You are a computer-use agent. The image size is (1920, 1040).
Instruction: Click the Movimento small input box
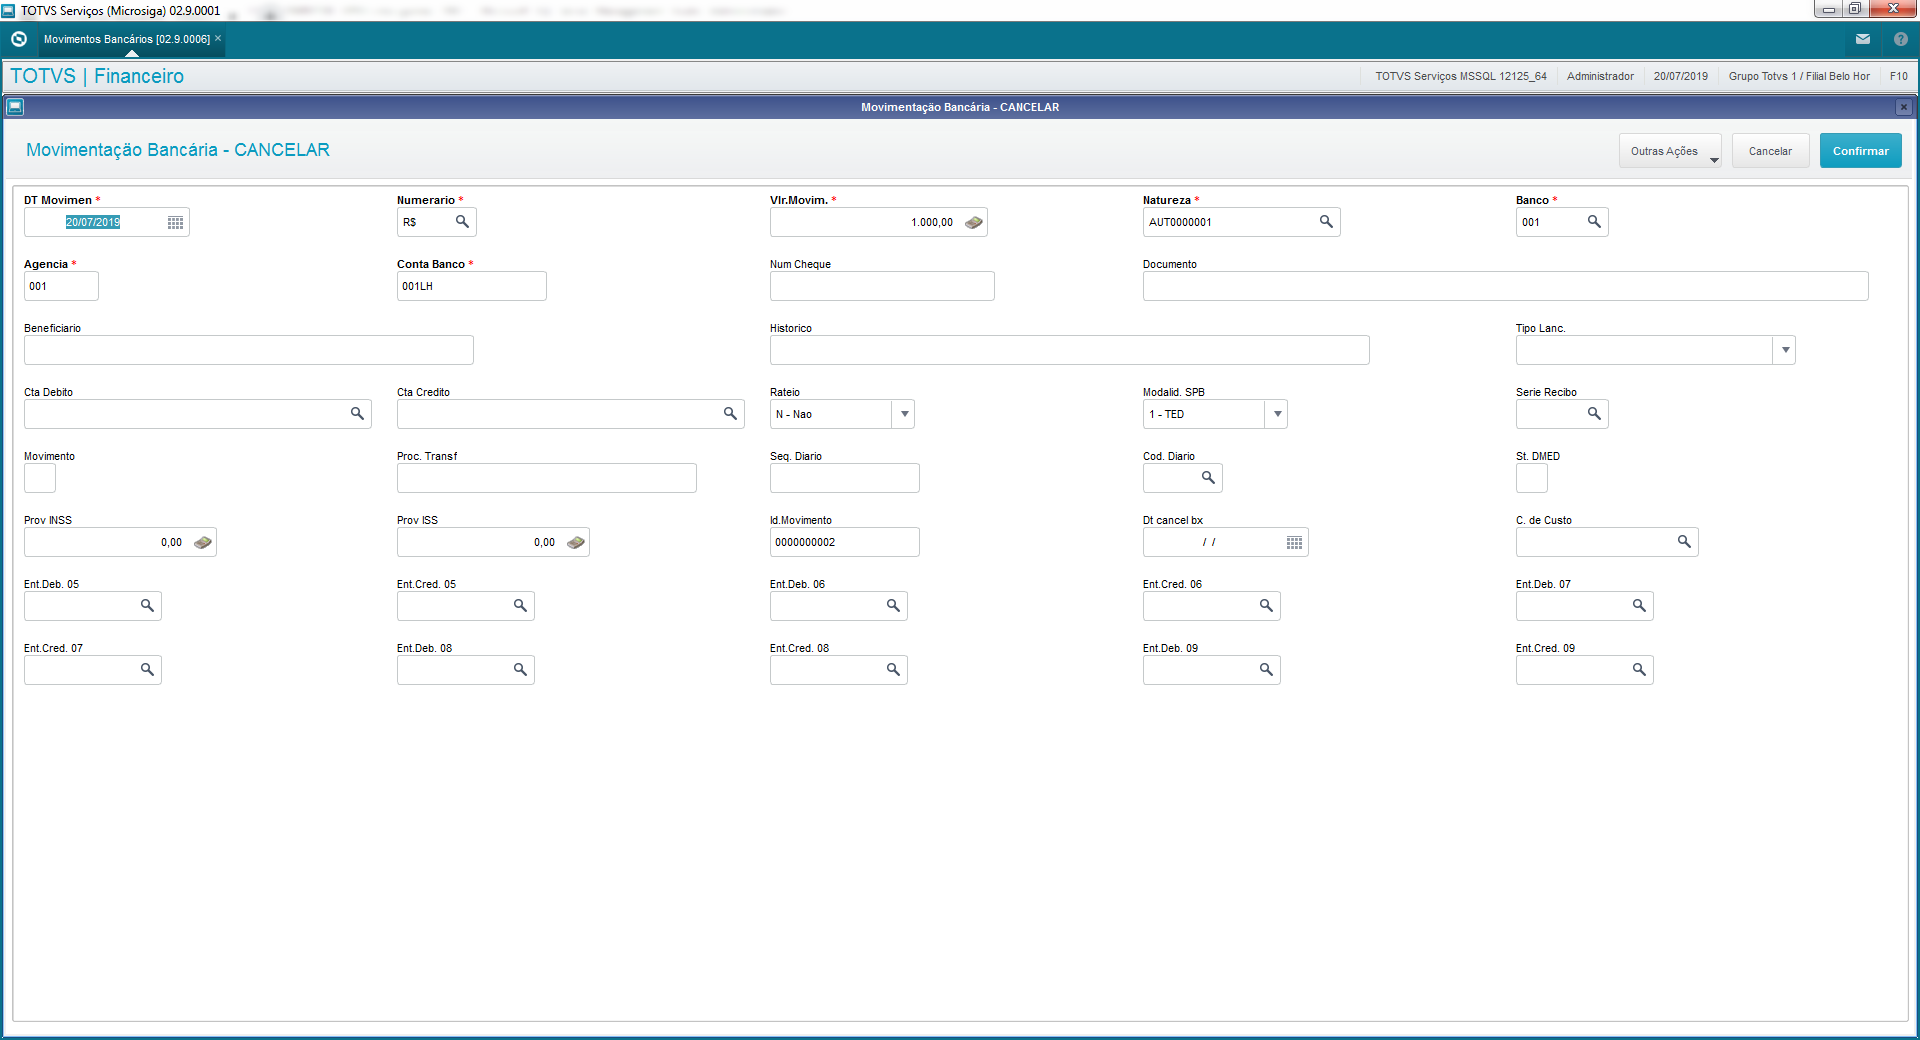click(40, 478)
